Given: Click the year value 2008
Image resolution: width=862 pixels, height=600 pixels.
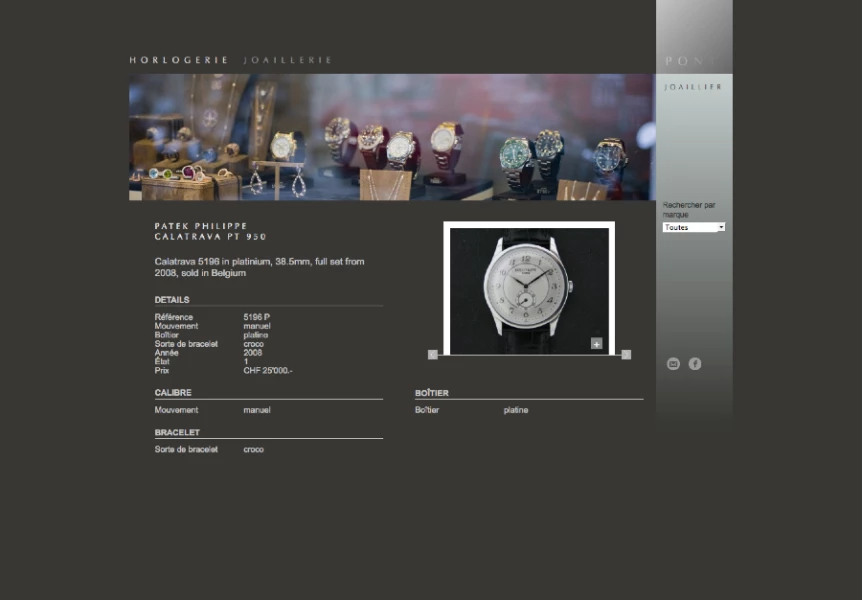Looking at the screenshot, I should click(253, 353).
